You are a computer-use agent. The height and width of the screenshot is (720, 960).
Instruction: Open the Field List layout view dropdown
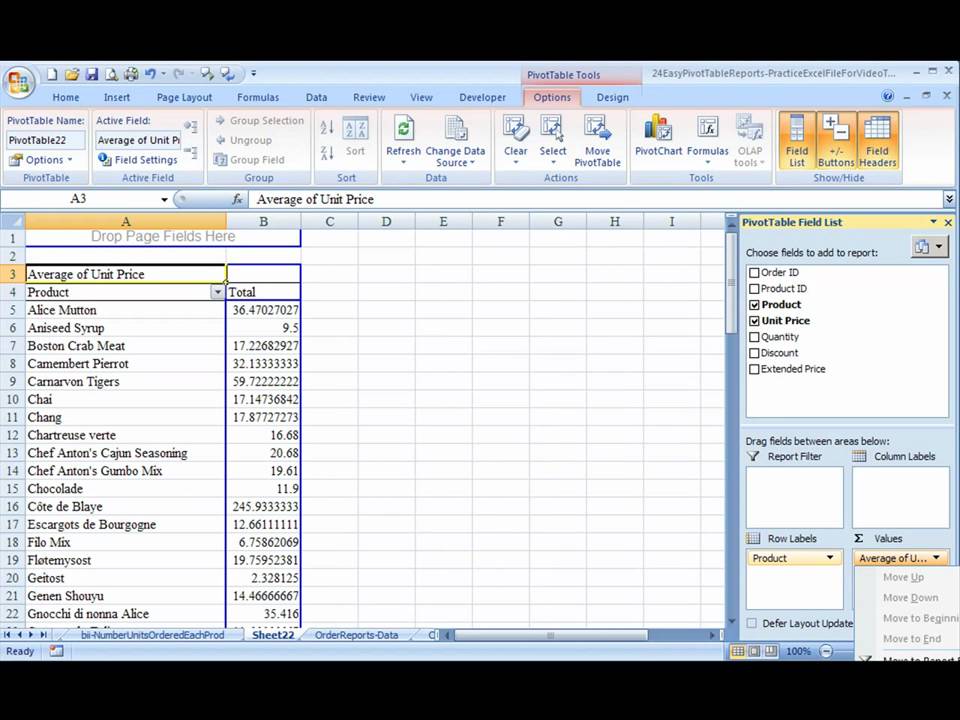(x=930, y=247)
